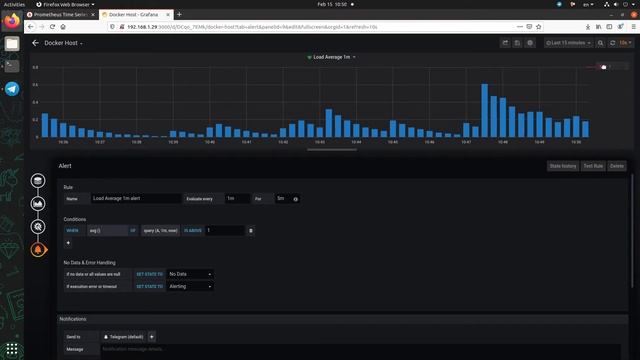The image size is (640, 360).
Task: Open the Docker Host dashboard dropdown
Action: click(x=63, y=43)
